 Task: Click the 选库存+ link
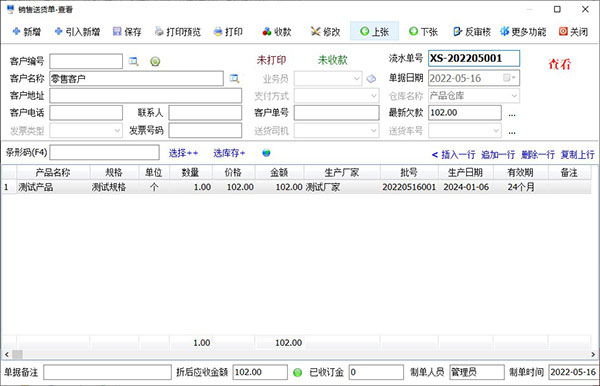click(x=229, y=153)
